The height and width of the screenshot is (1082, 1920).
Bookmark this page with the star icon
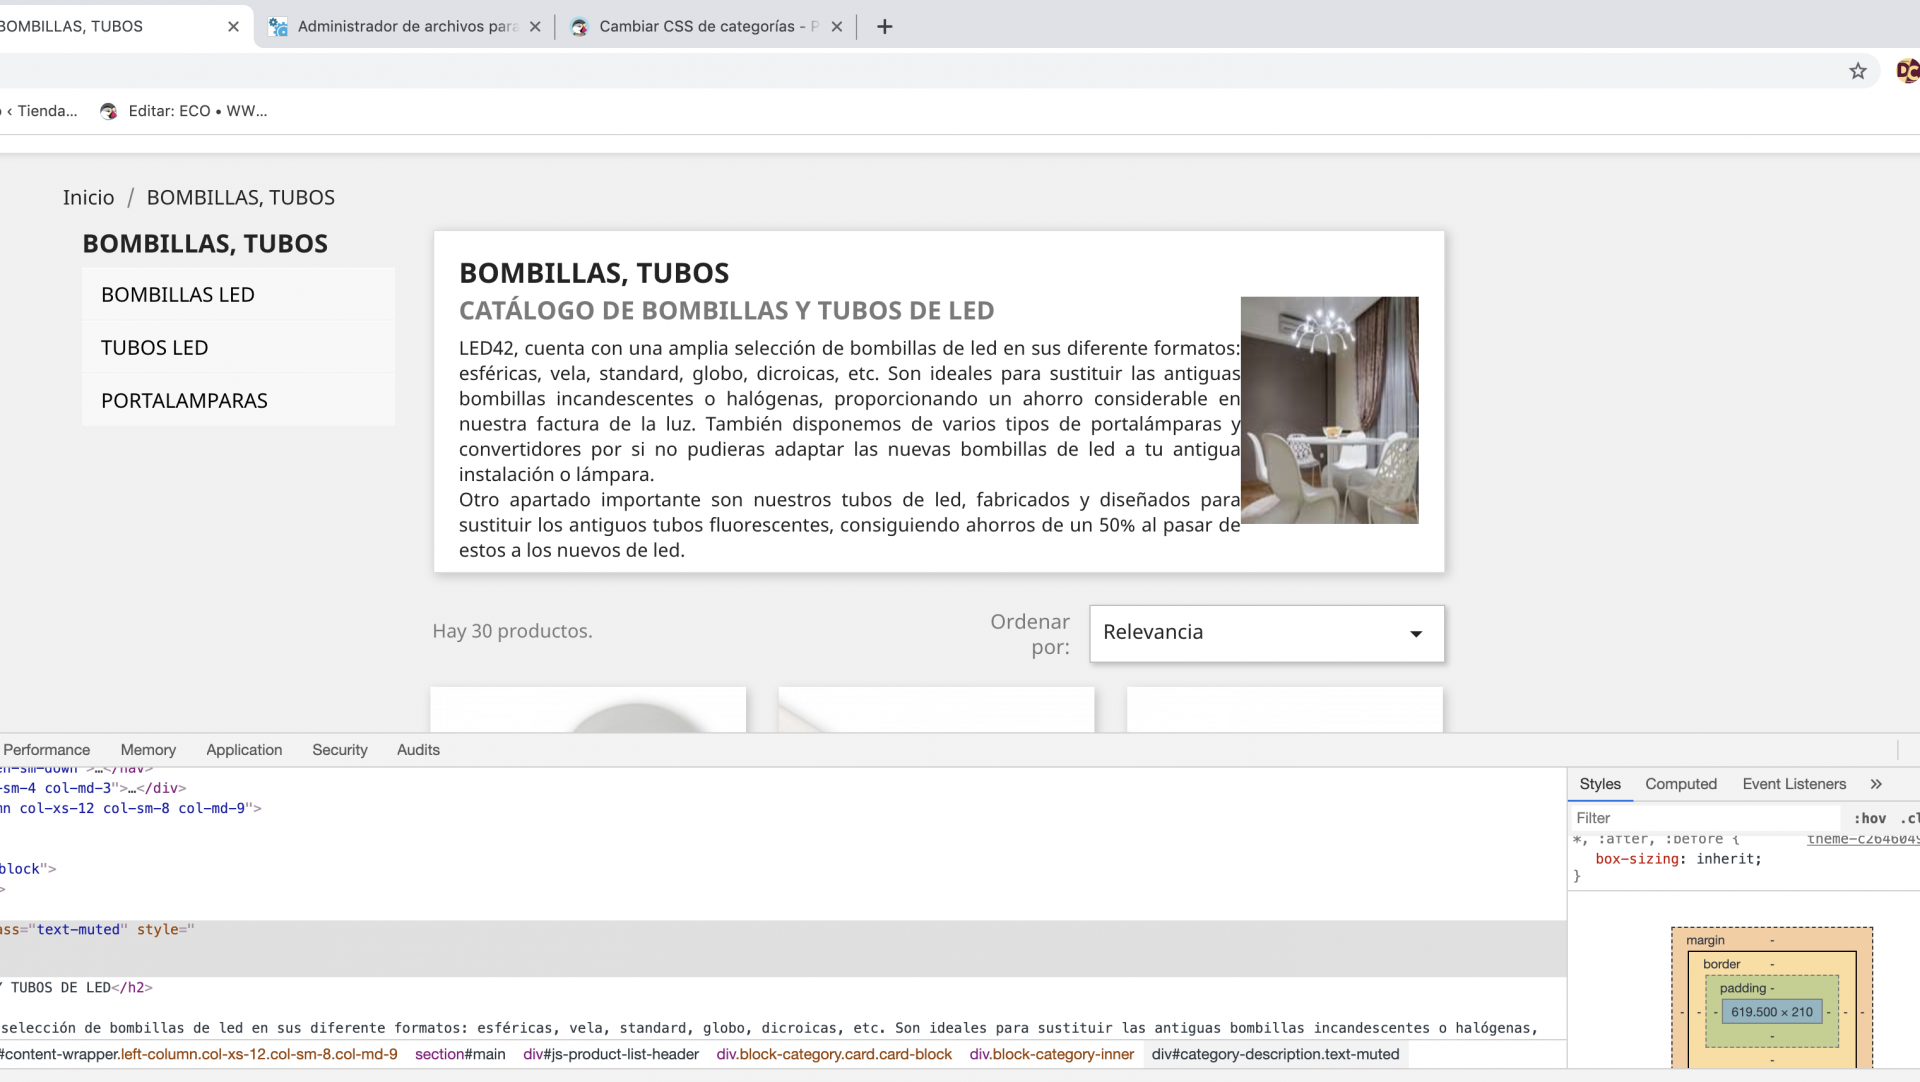1857,71
